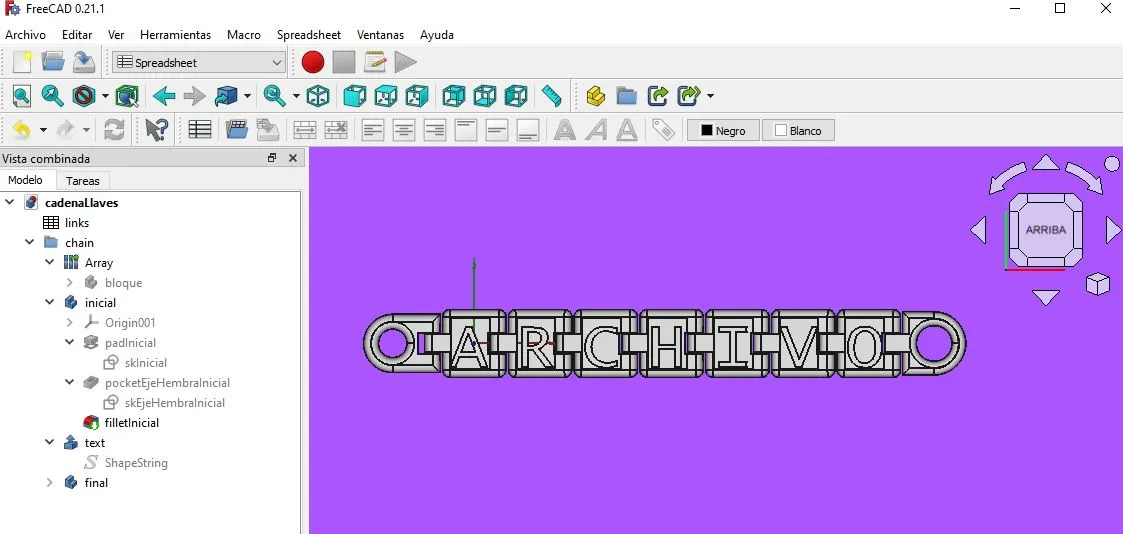Select ShapeString in the tree
Viewport: 1123px width, 534px height.
tap(136, 463)
